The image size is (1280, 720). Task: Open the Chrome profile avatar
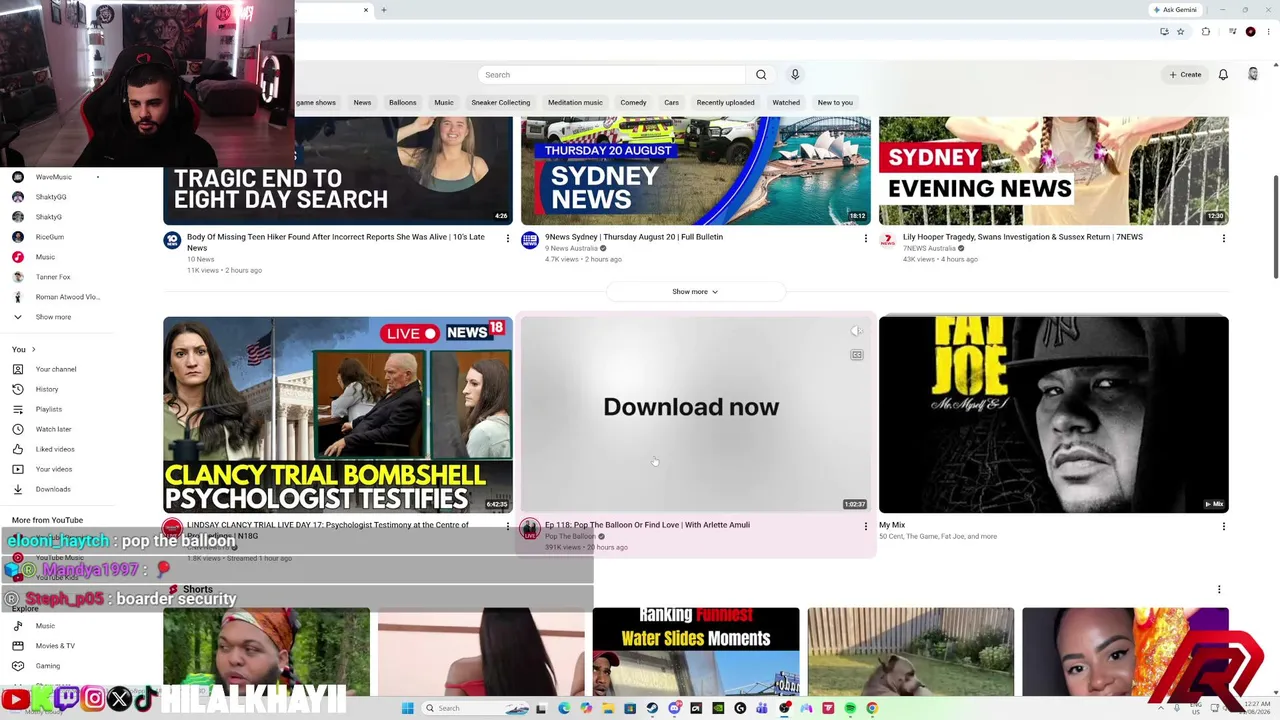click(1250, 32)
